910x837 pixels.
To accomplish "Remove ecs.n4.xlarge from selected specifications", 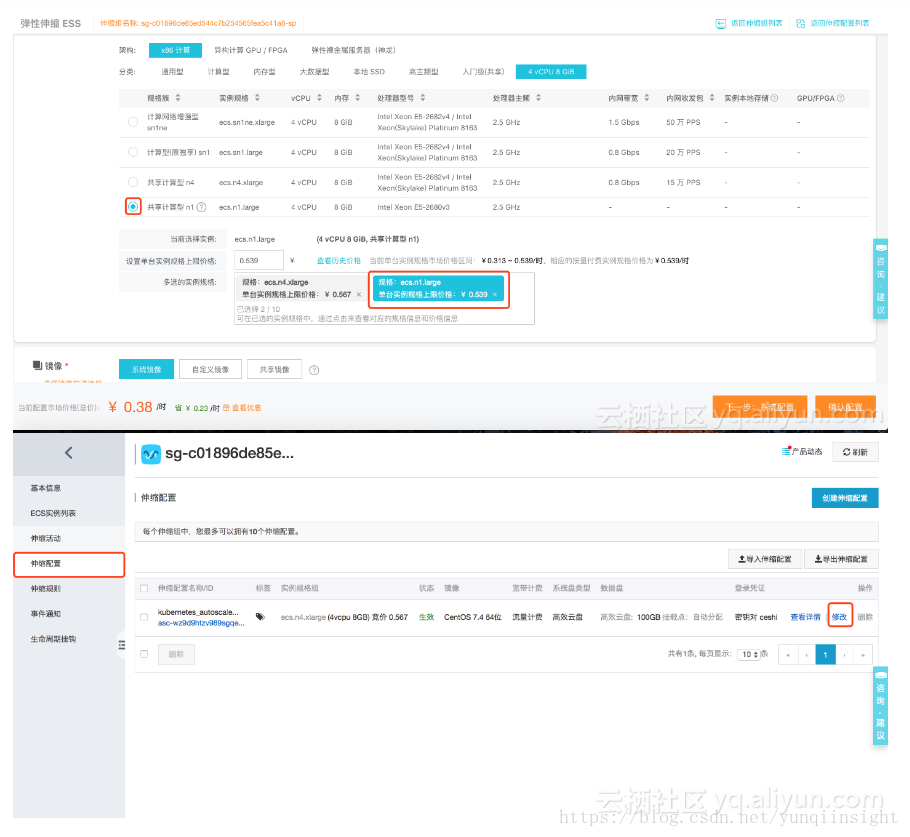I will click(359, 295).
